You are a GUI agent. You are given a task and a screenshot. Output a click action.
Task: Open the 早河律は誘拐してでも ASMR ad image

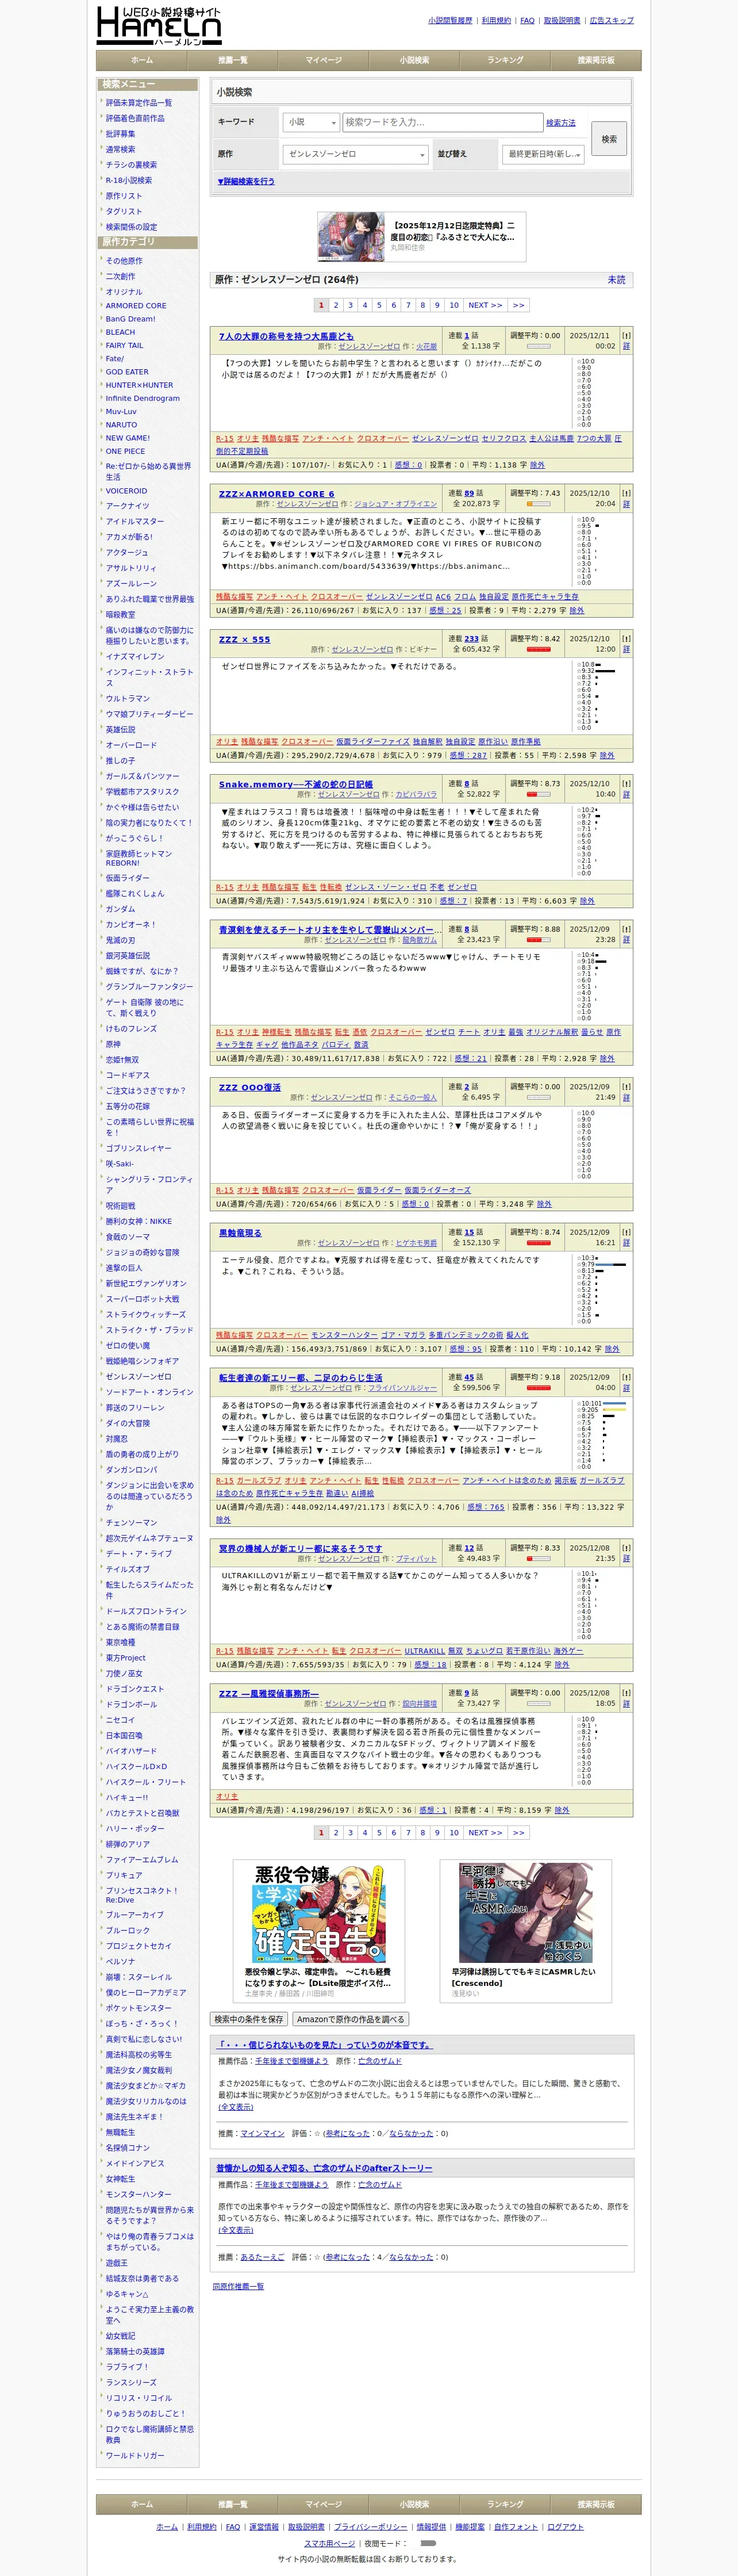click(526, 1912)
